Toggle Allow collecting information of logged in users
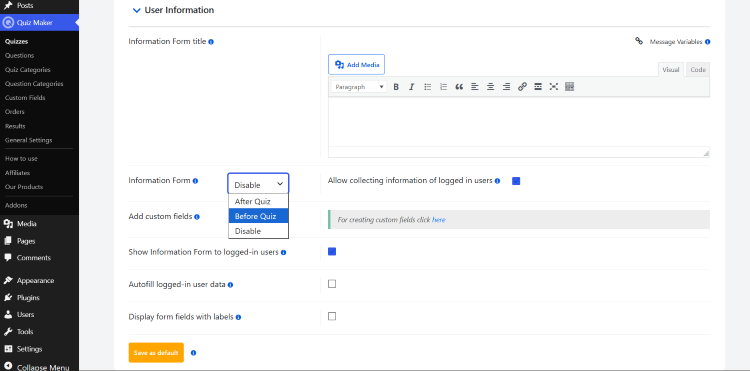 pos(516,181)
